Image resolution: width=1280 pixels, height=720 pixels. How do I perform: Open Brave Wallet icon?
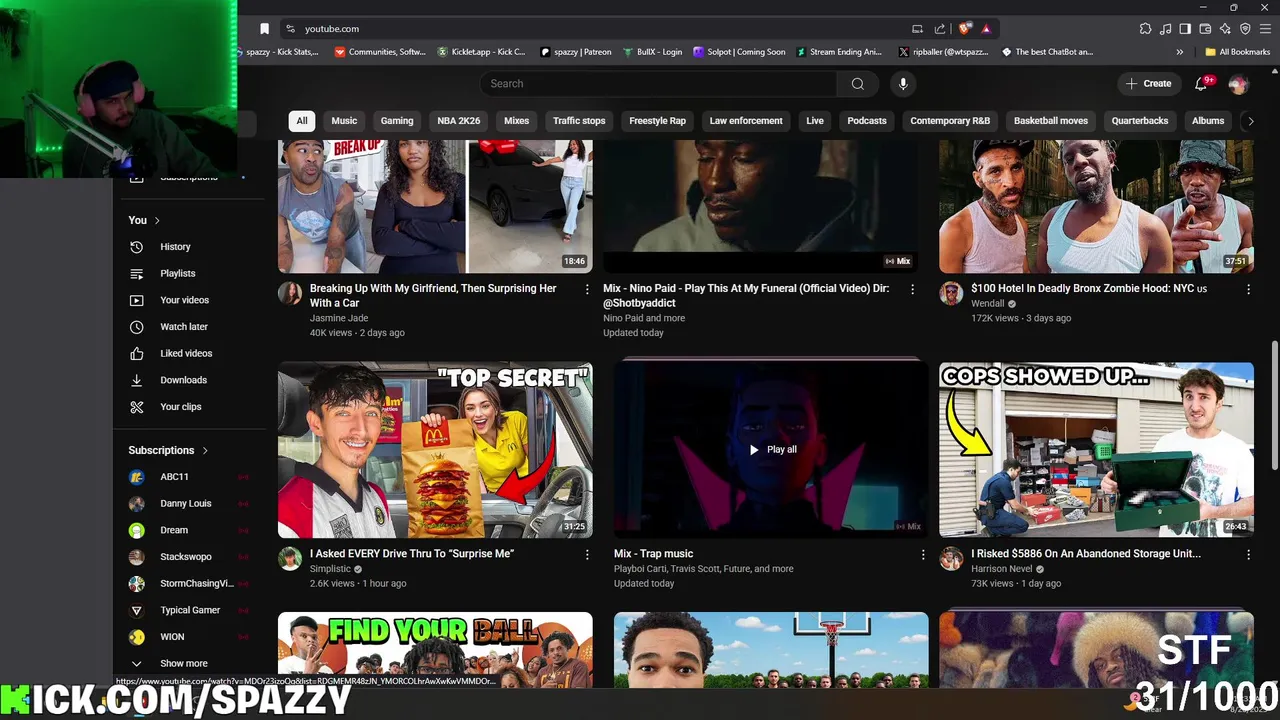click(x=1205, y=29)
